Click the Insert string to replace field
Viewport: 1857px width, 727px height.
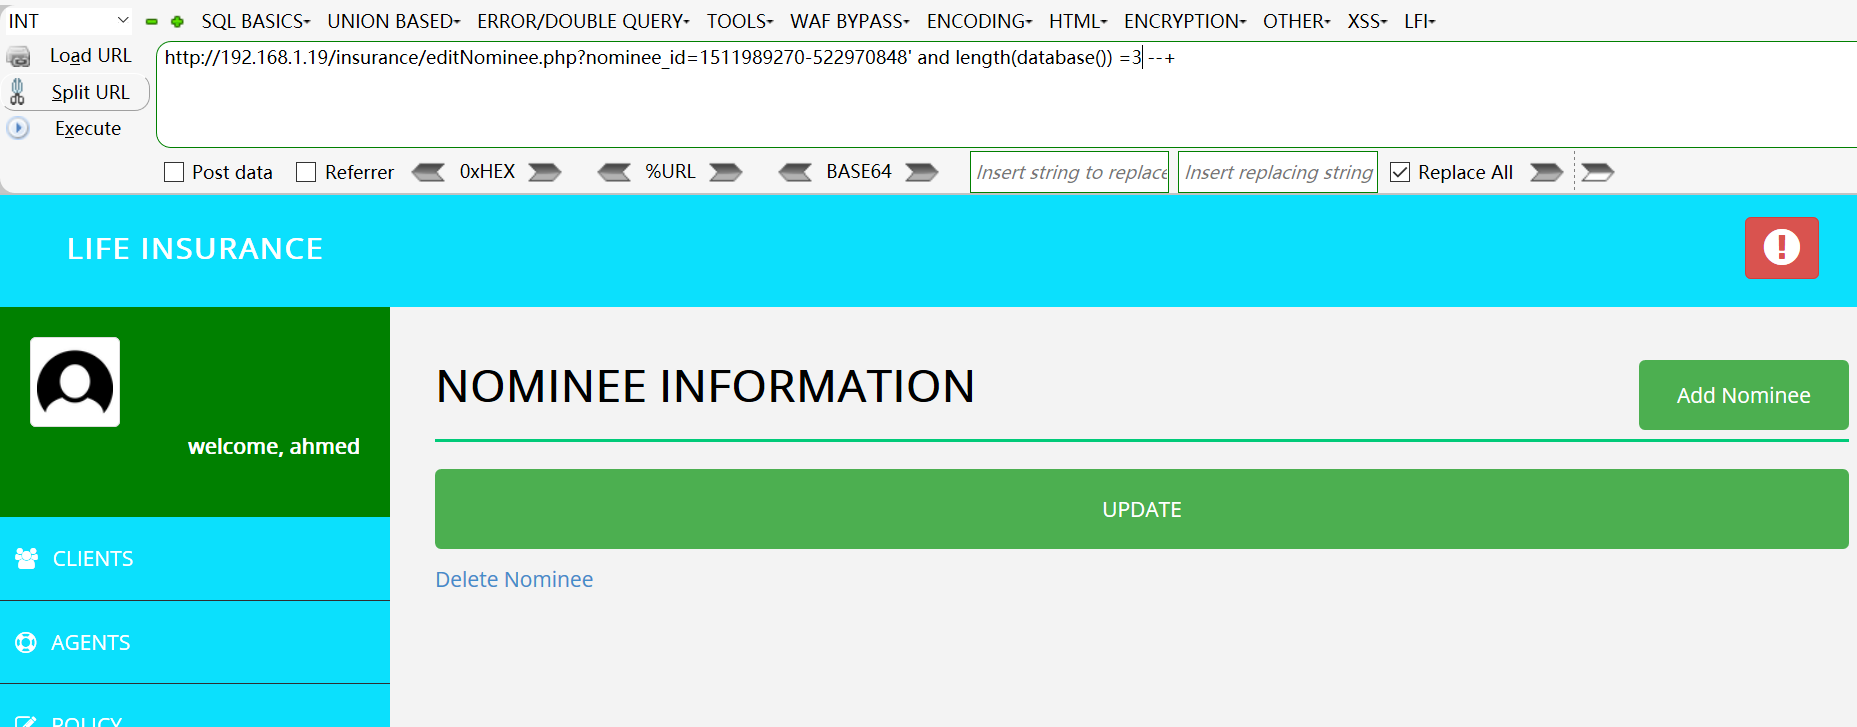point(1069,172)
